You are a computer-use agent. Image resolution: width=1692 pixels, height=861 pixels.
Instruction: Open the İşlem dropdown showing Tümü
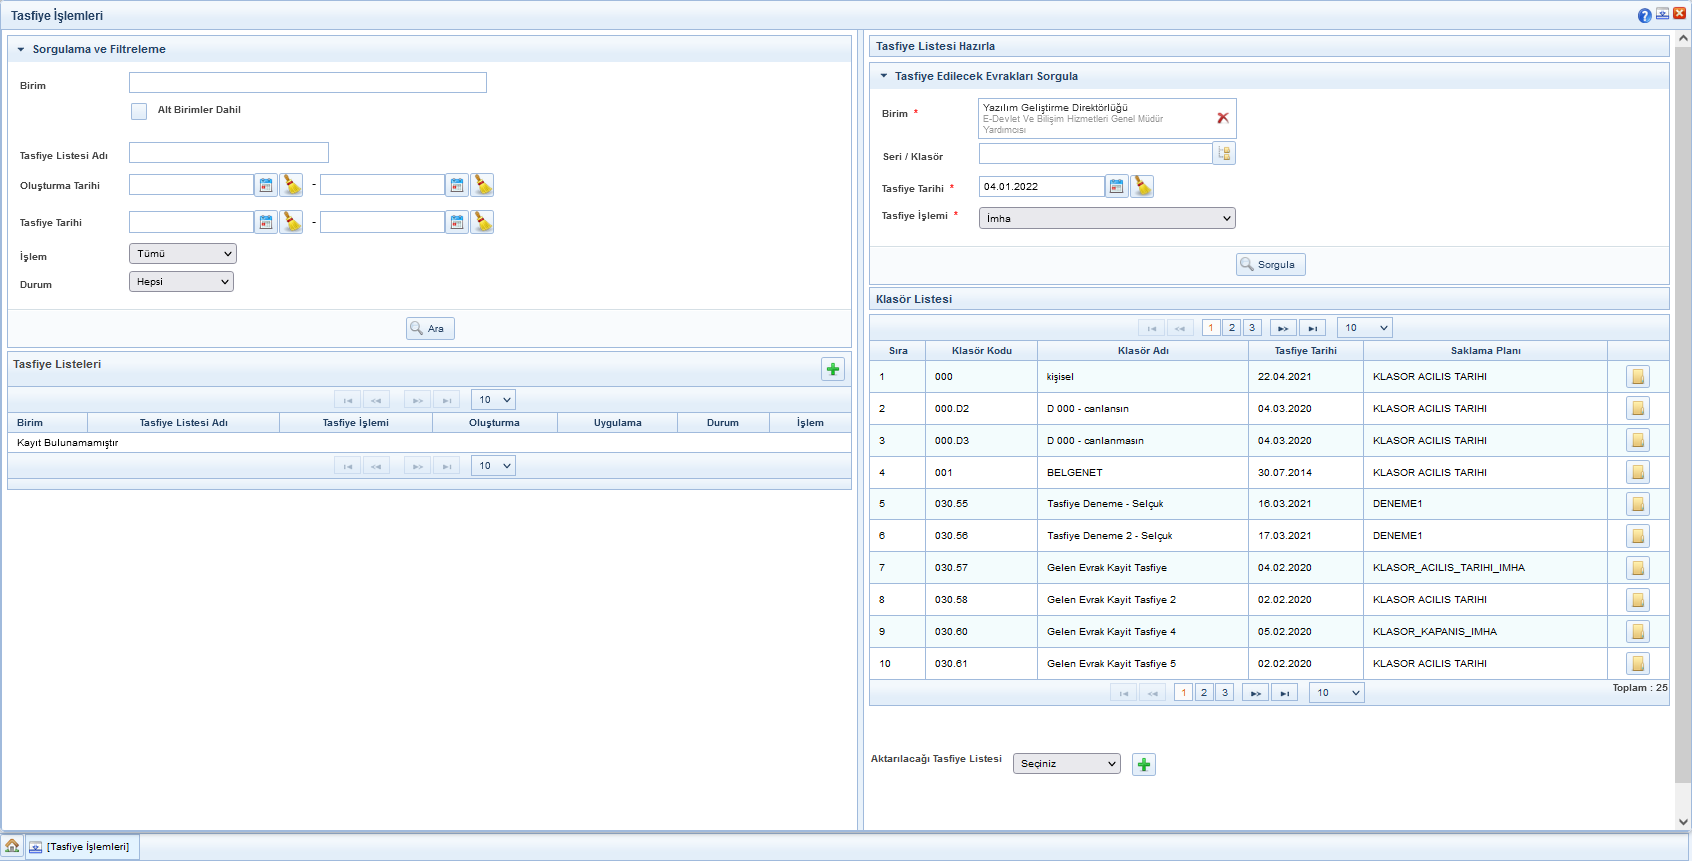click(x=183, y=254)
